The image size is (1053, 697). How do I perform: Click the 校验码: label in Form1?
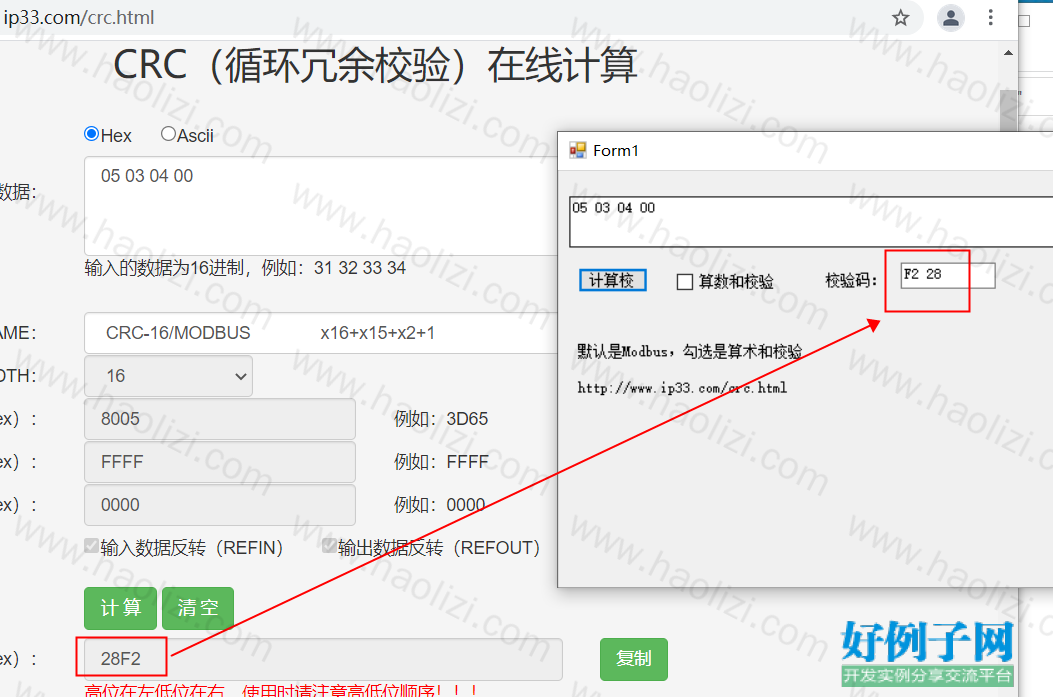851,281
